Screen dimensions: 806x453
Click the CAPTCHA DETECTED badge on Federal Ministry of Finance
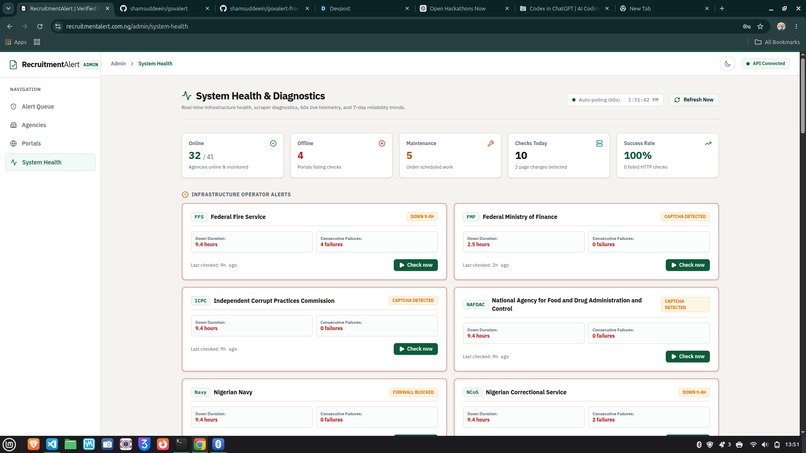pos(685,216)
